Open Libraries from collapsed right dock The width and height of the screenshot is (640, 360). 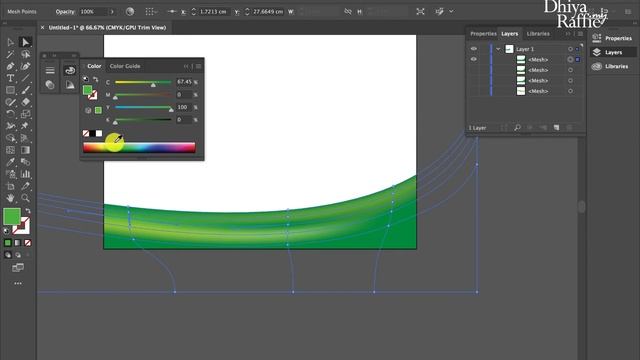click(612, 67)
